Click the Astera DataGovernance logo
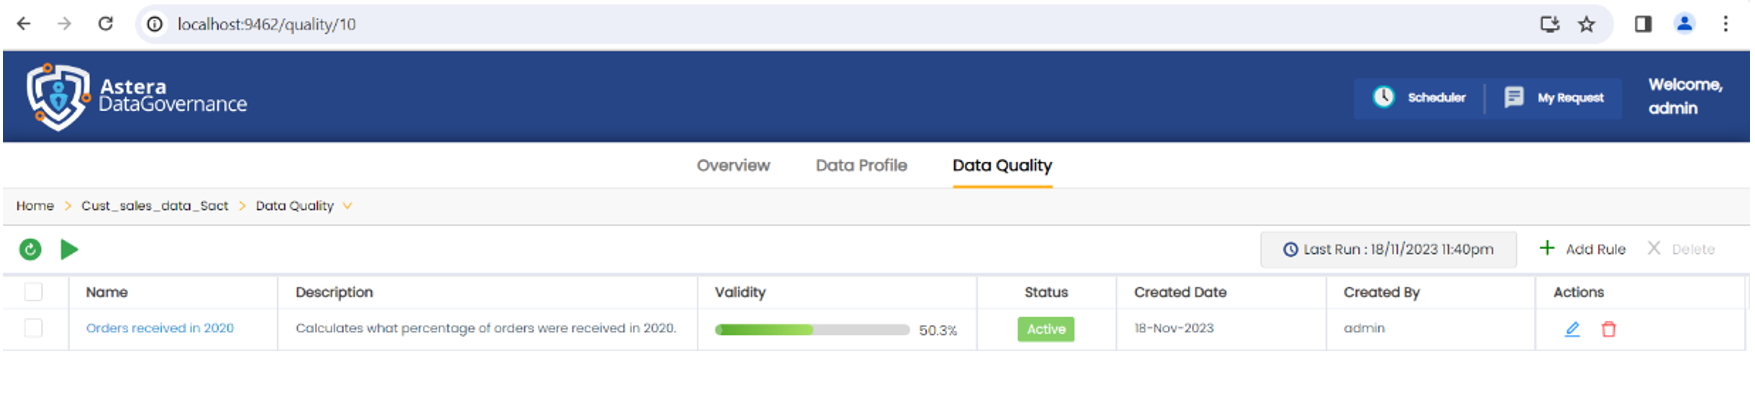Image resolution: width=1755 pixels, height=402 pixels. (x=137, y=97)
